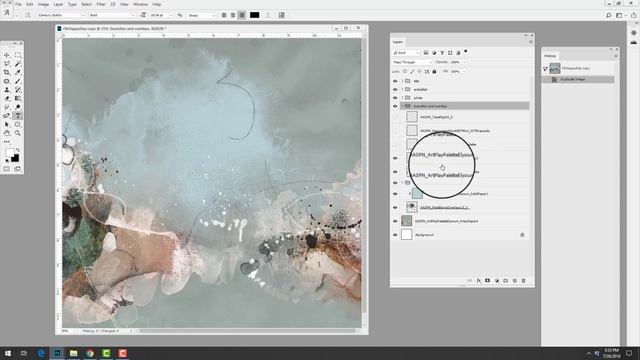Open the Filter menu
The image size is (640, 360).
[x=101, y=4]
